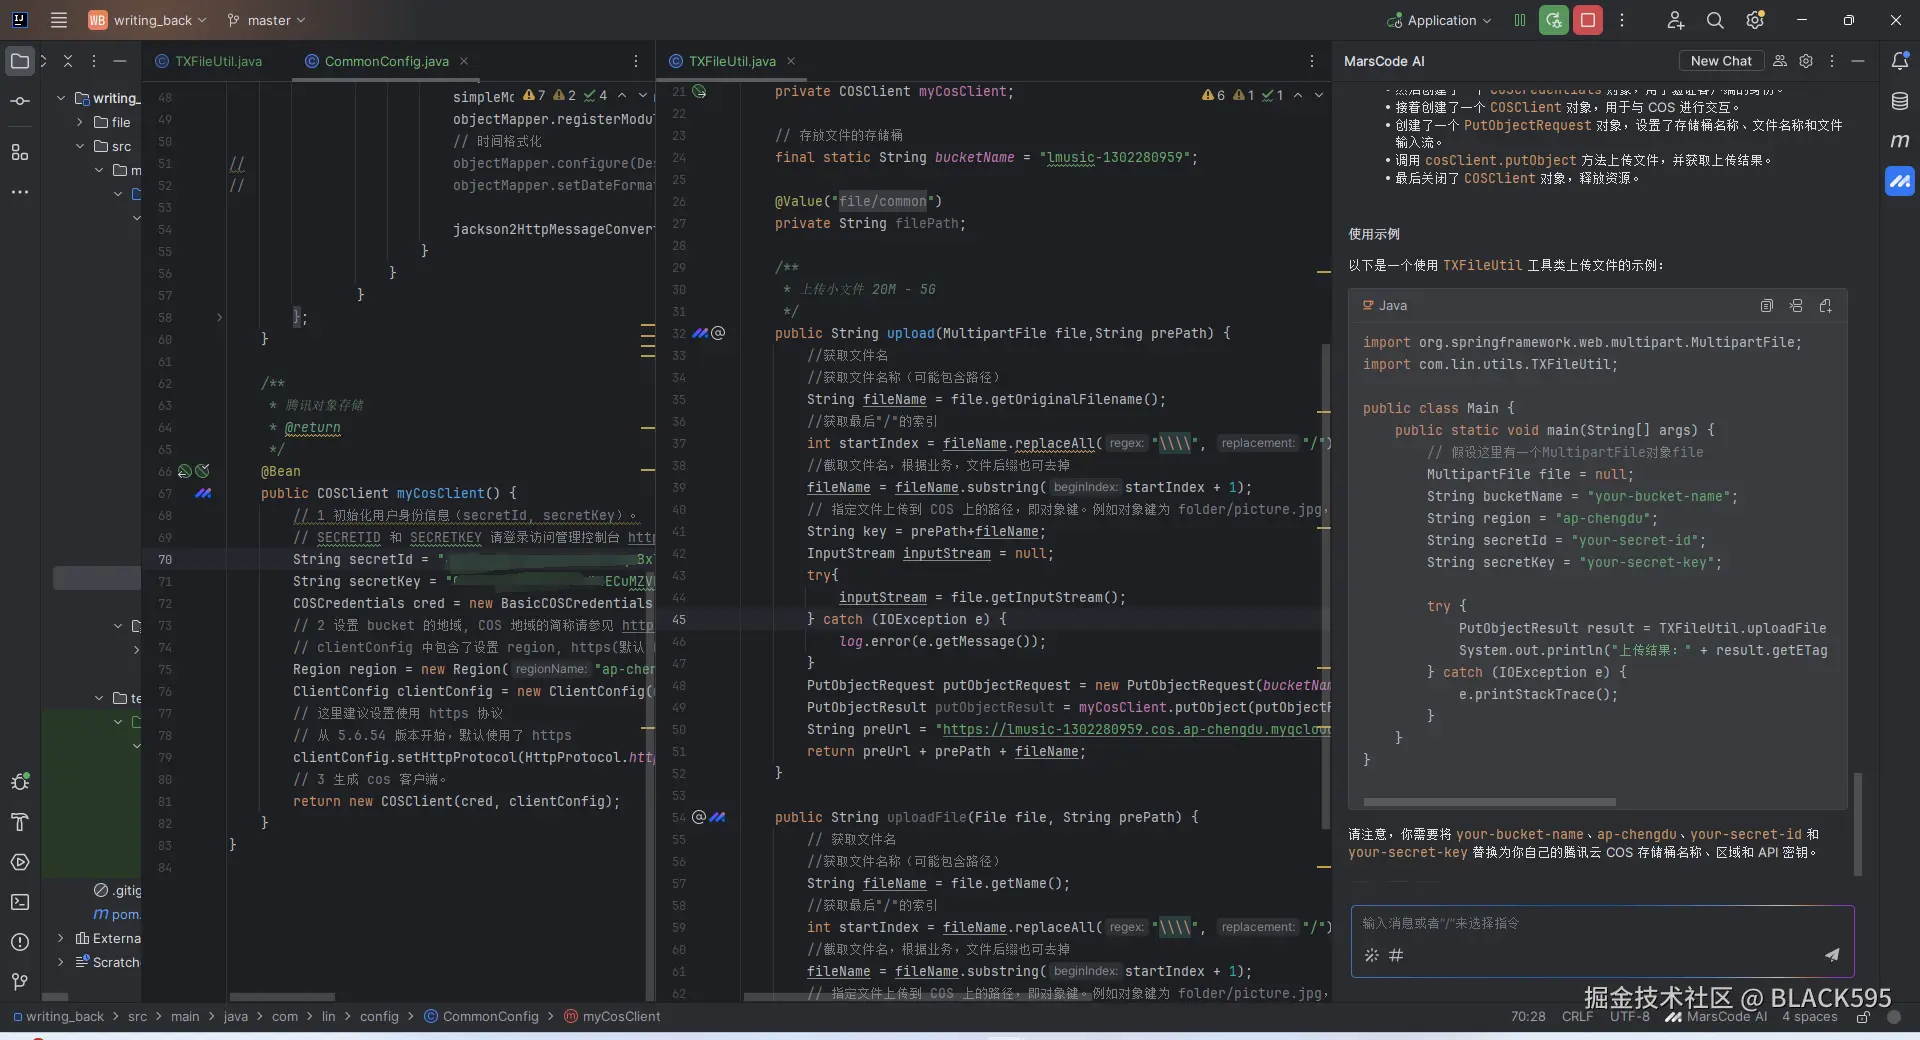Open the Terminal tool window
Image resolution: width=1920 pixels, height=1040 pixels.
pos(20,902)
